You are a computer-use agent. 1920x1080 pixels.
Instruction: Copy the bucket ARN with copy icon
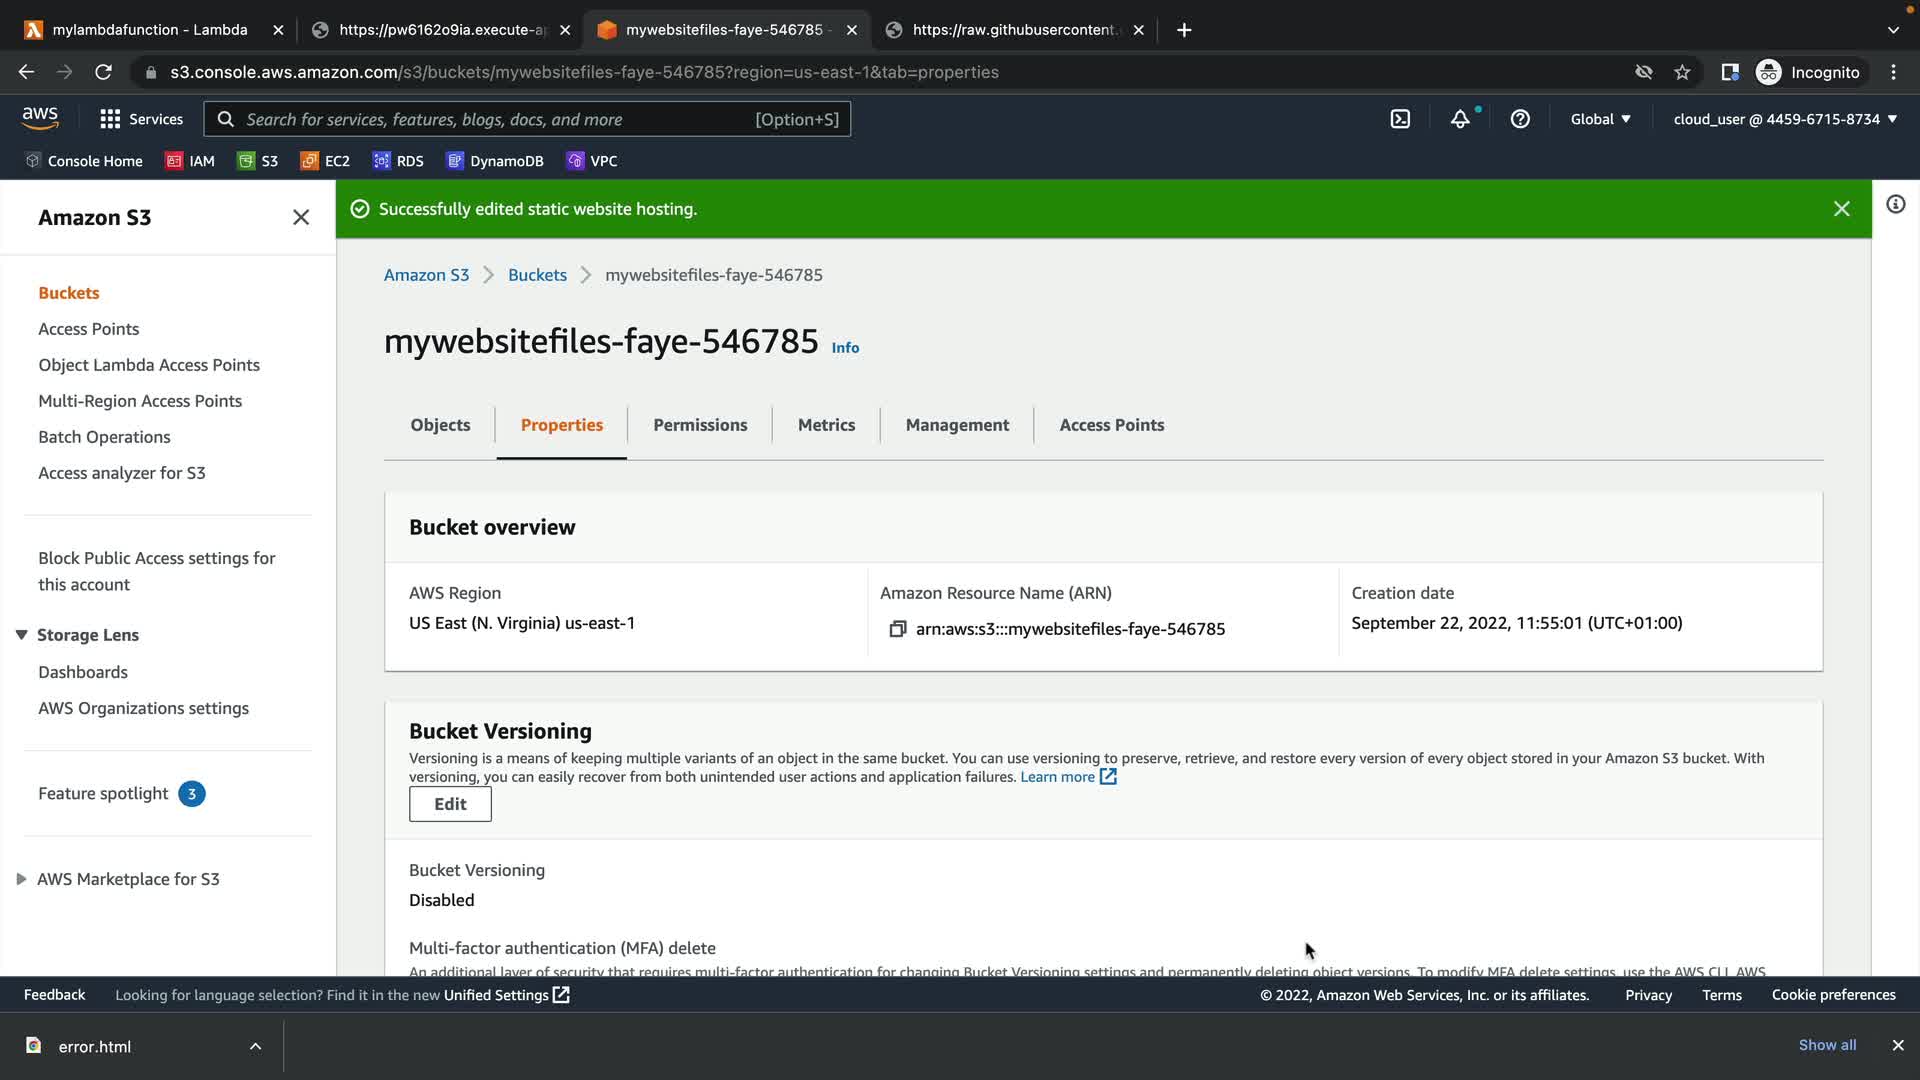tap(897, 629)
